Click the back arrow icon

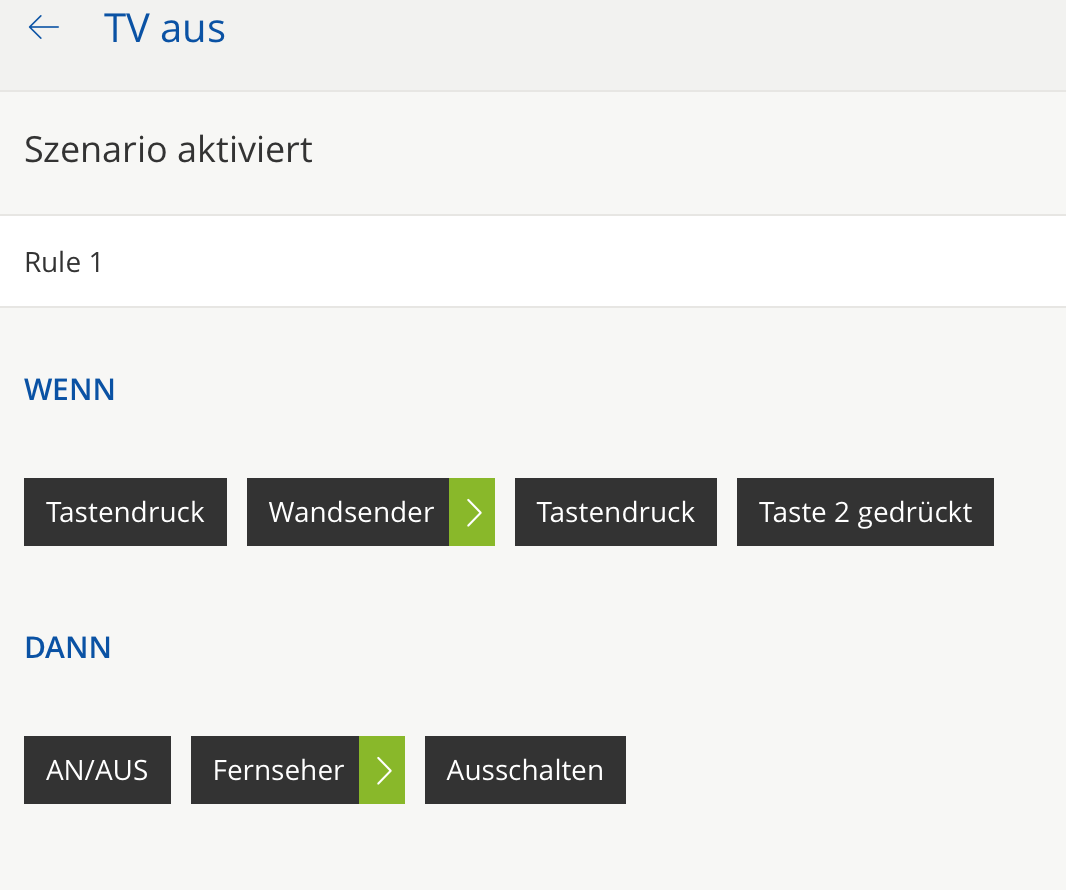click(x=44, y=28)
